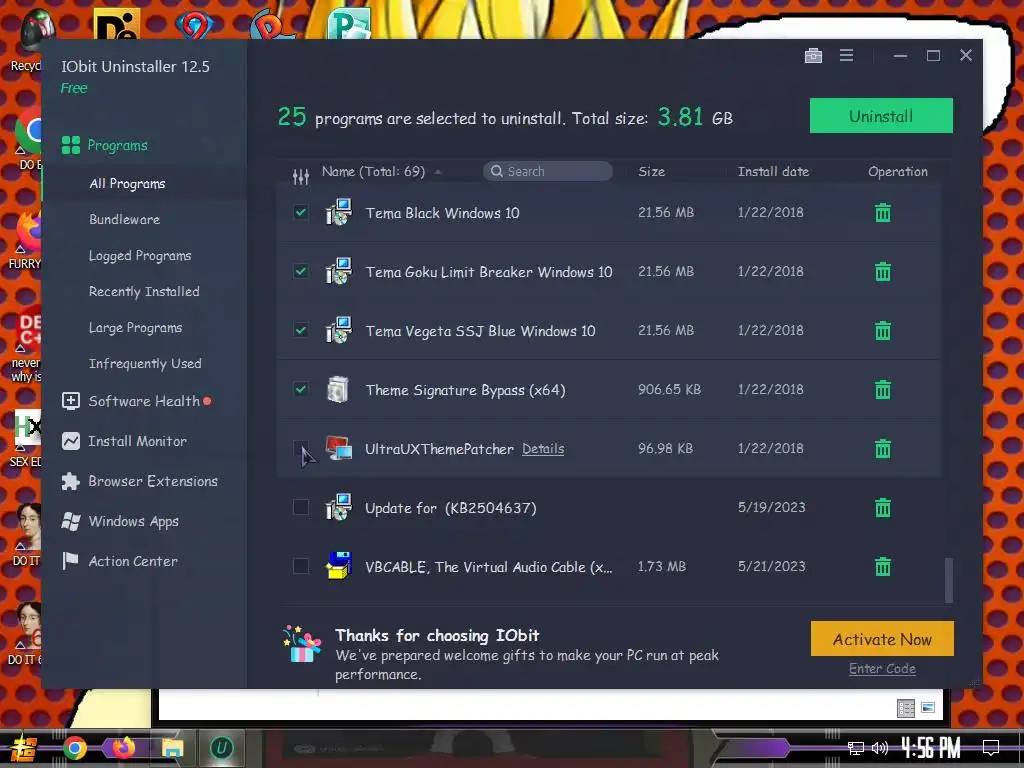The width and height of the screenshot is (1024, 768).
Task: Click the VBCABLE program icon
Action: click(x=338, y=566)
